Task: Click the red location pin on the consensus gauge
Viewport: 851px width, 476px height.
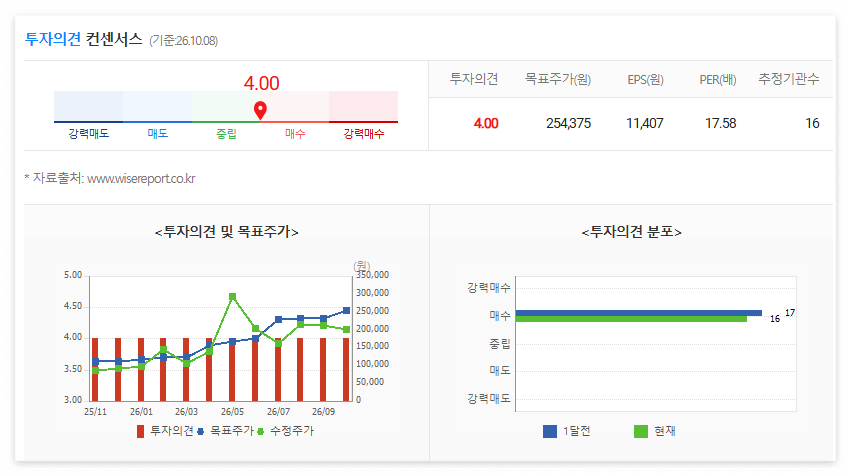Action: (x=261, y=110)
